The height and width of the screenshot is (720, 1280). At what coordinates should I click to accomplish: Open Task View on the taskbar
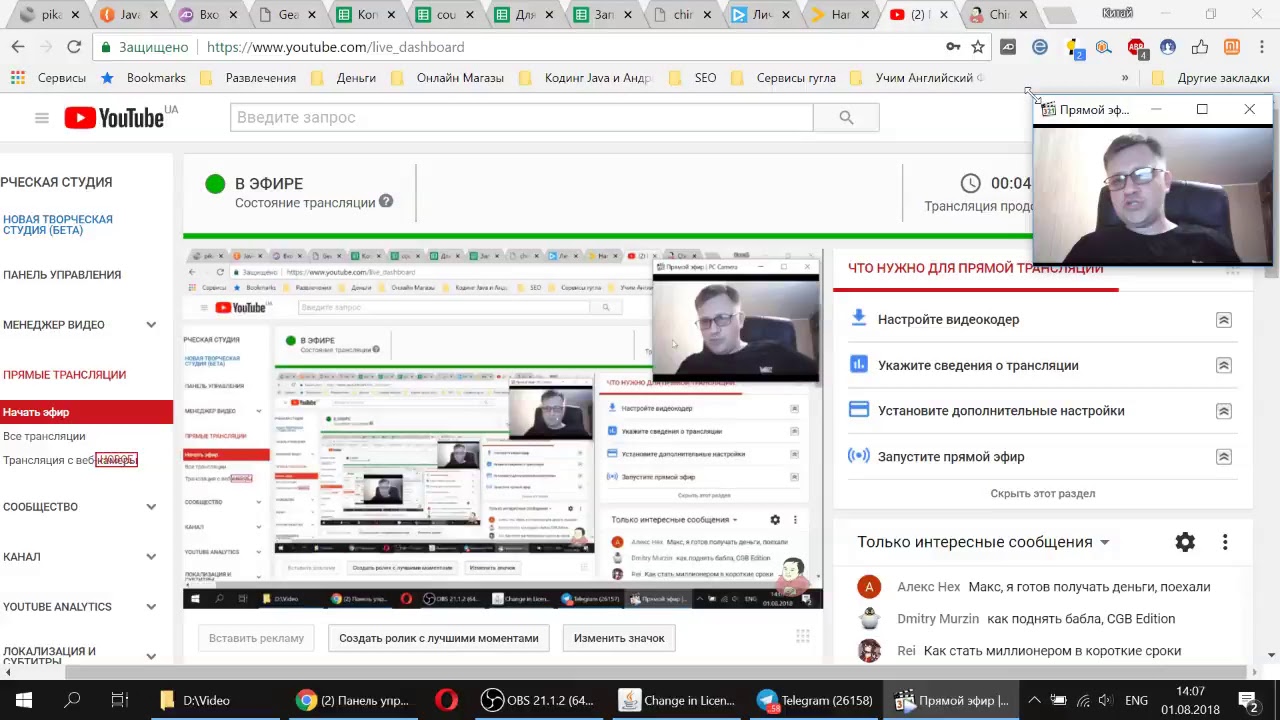pyautogui.click(x=119, y=700)
